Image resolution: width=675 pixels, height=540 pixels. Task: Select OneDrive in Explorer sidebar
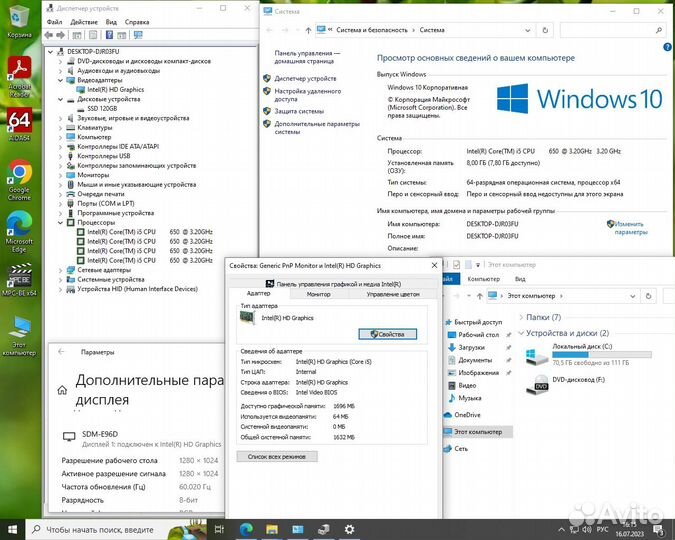coord(467,415)
